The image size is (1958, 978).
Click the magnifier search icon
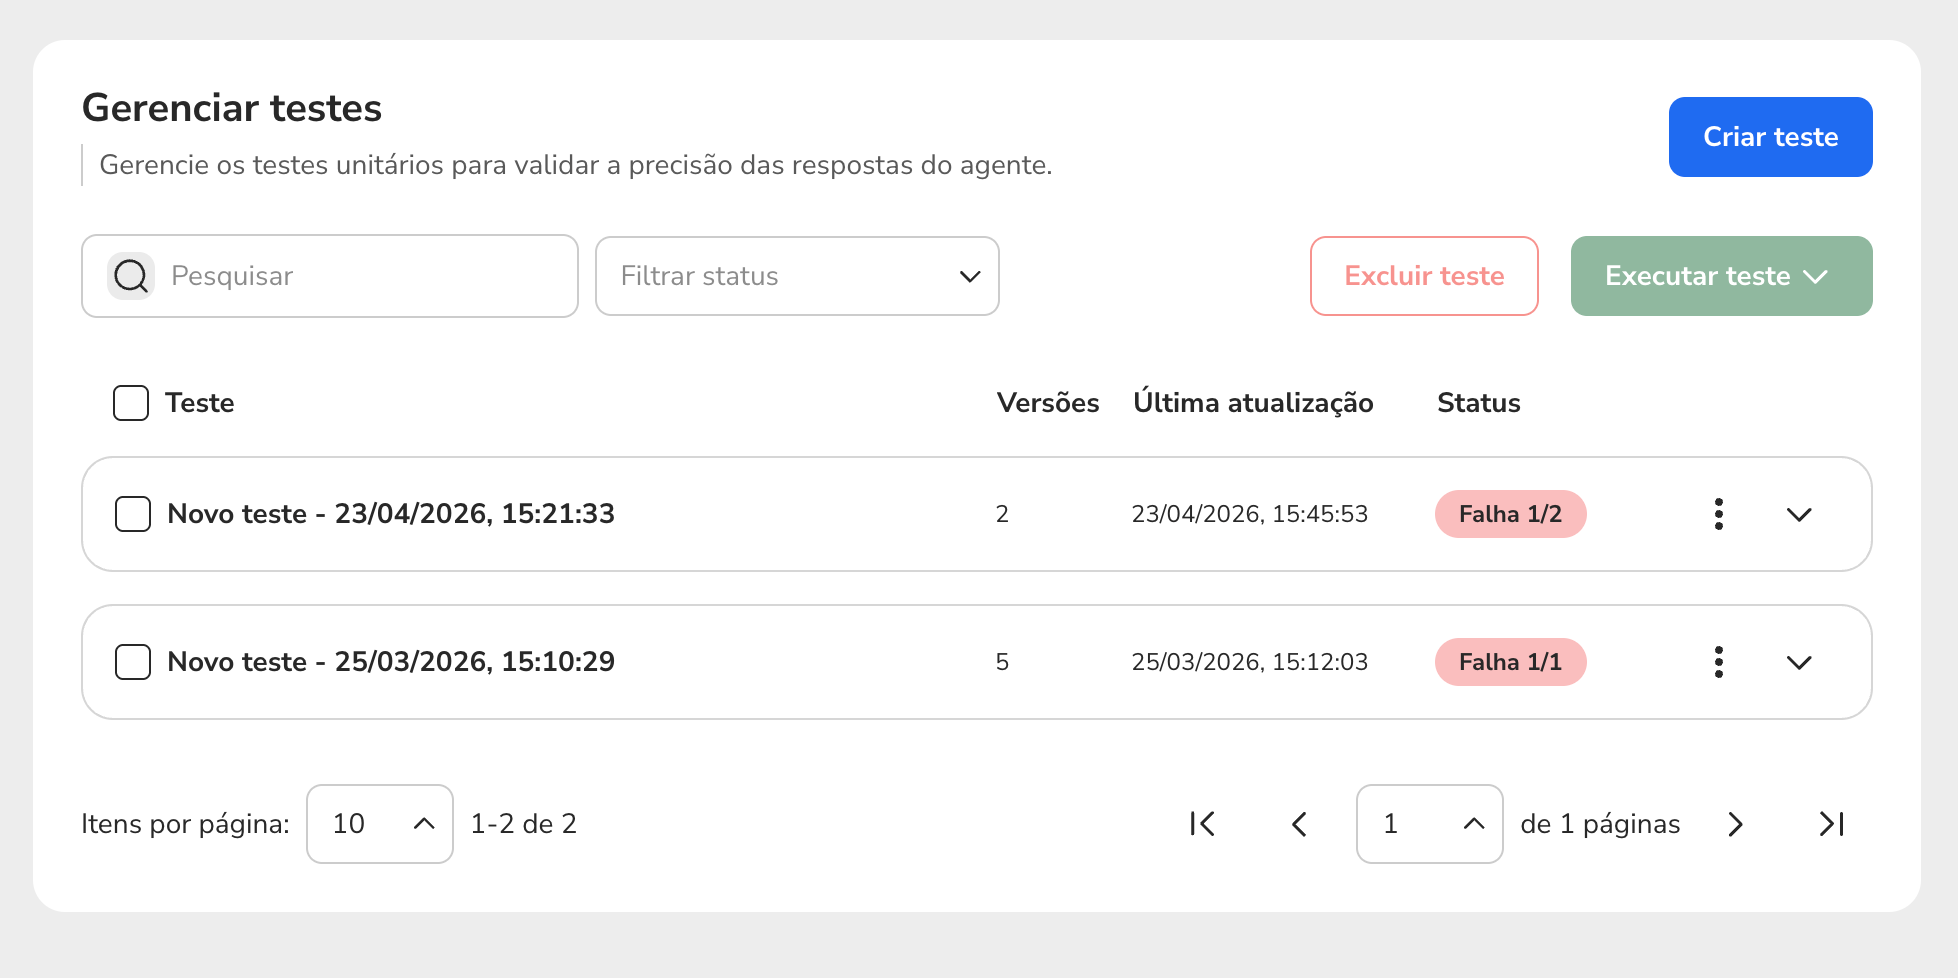(x=131, y=276)
